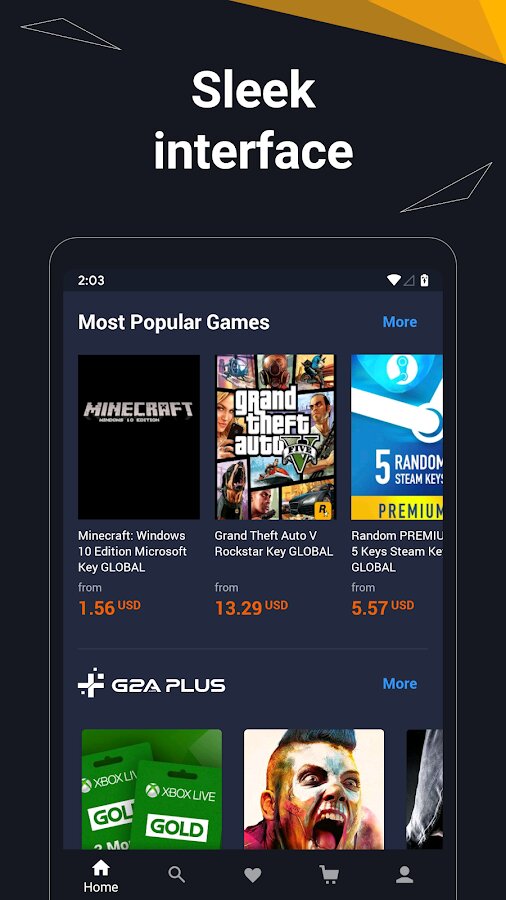The image size is (506, 900).
Task: Open Grand Theft Auto V Rockstar Key title
Action: pos(274,544)
